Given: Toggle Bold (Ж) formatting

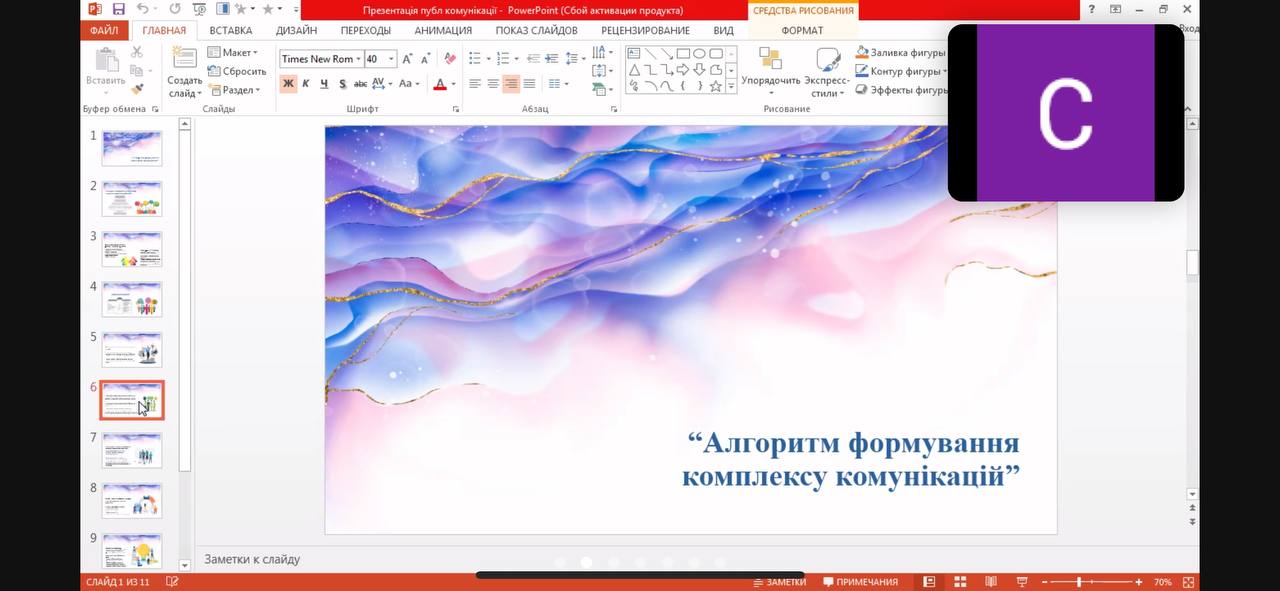Looking at the screenshot, I should click(288, 84).
